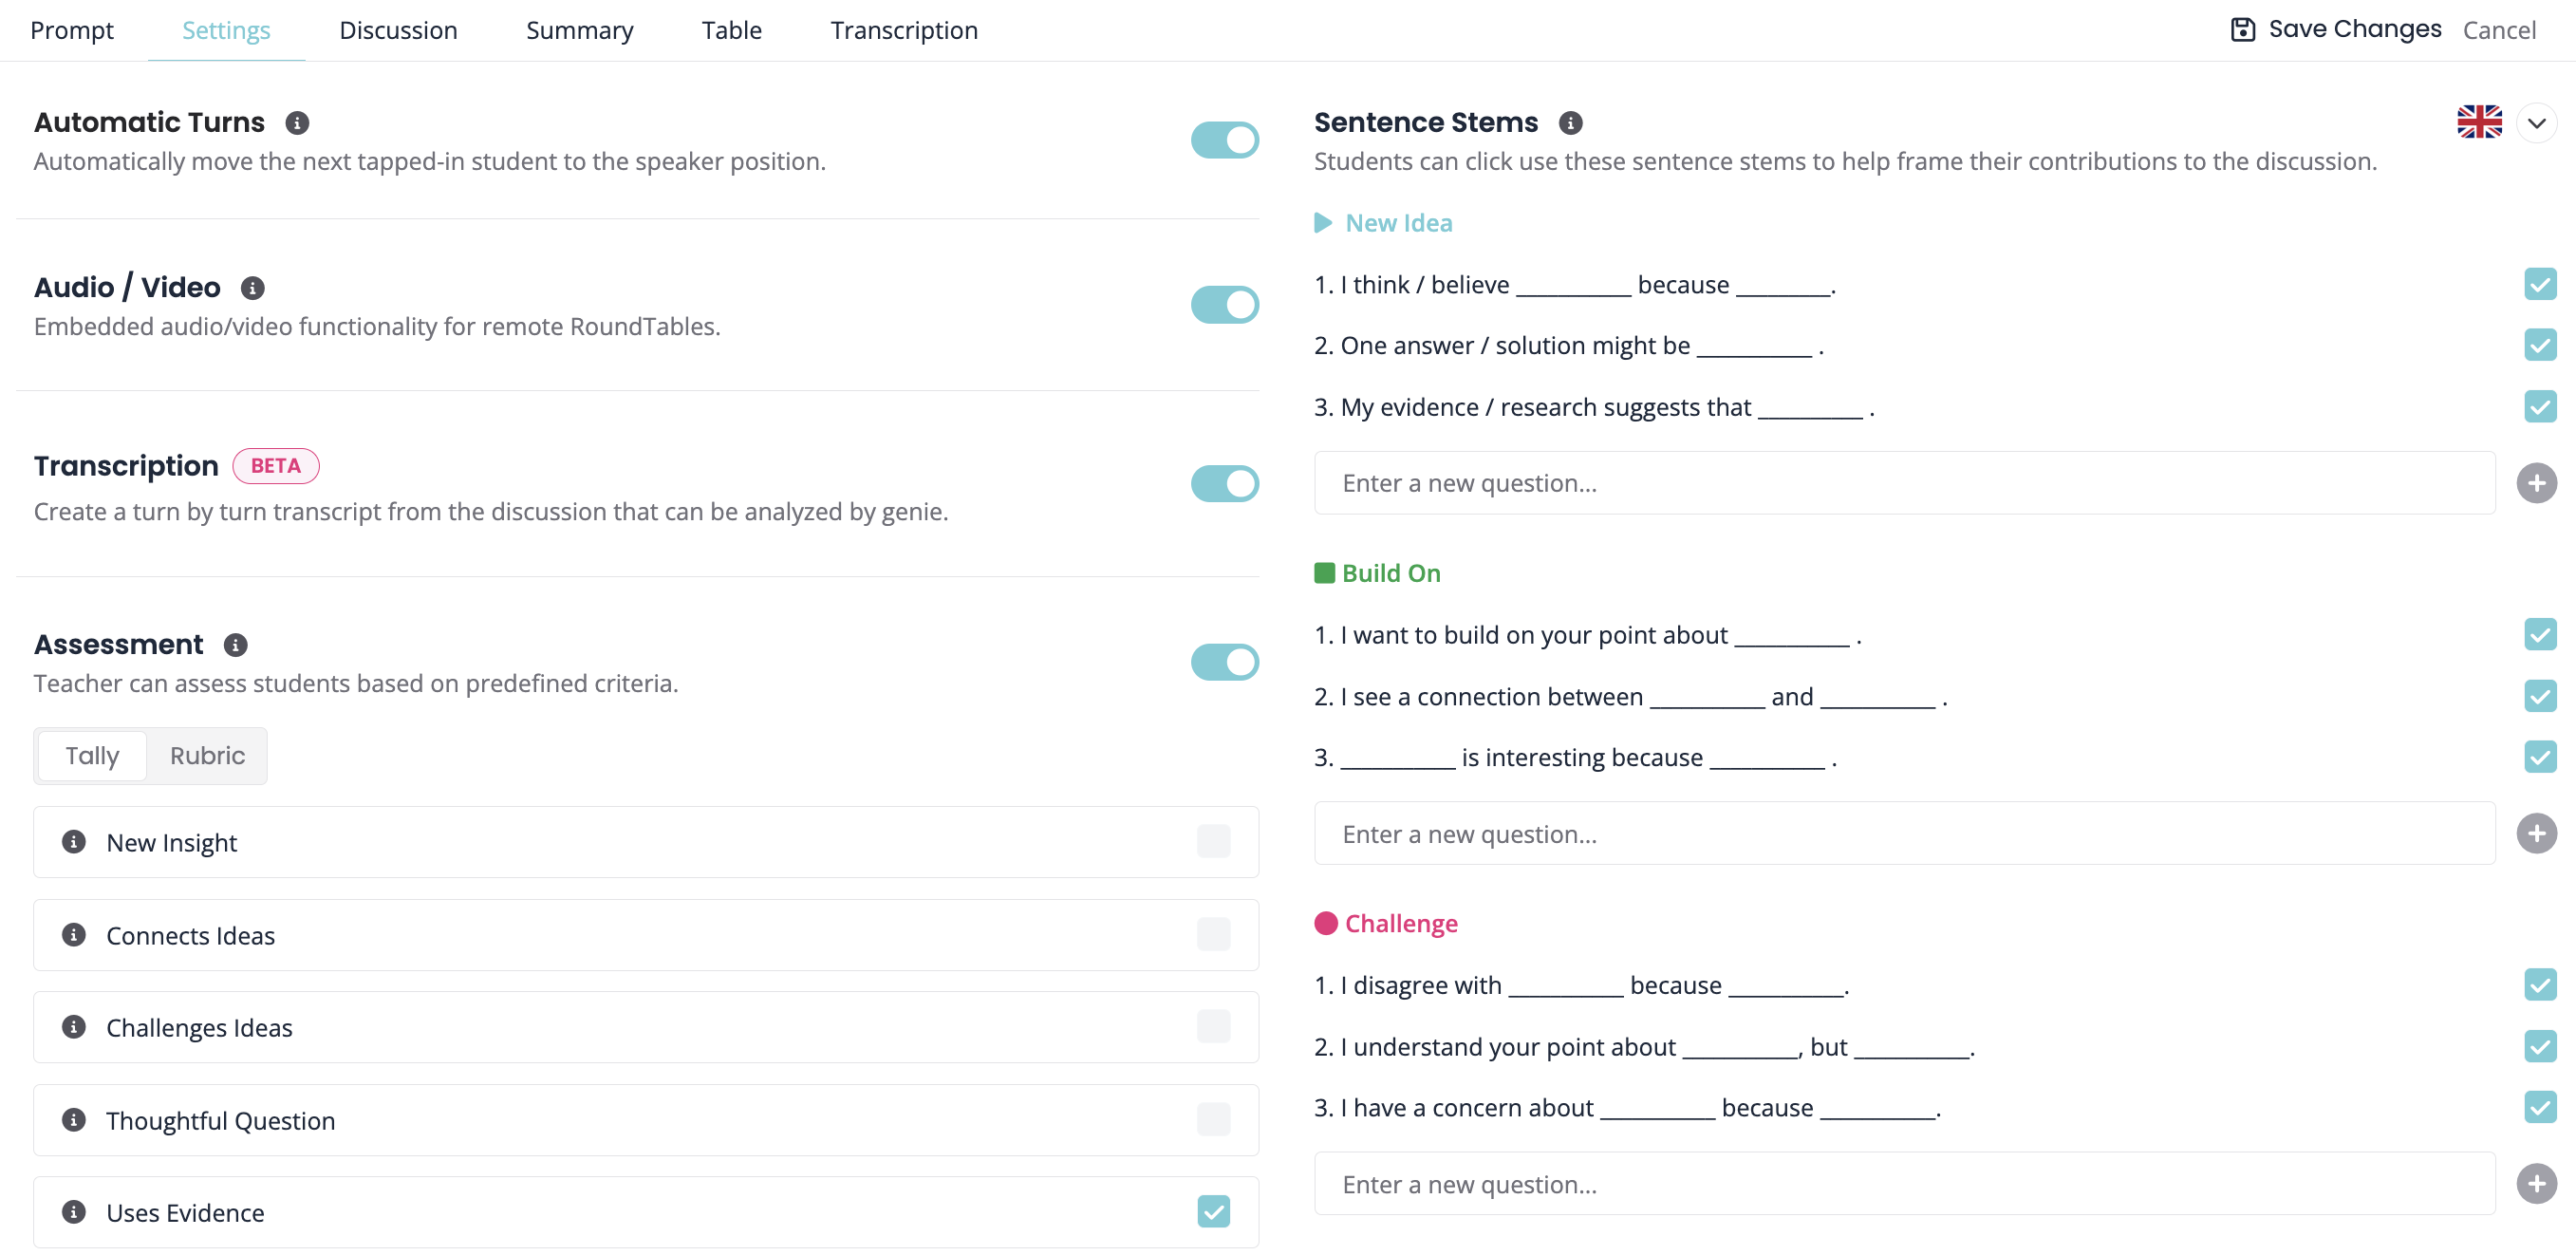The image size is (2576, 1255).
Task: Click the info icon beside Thoughtful Question
Action: point(74,1120)
